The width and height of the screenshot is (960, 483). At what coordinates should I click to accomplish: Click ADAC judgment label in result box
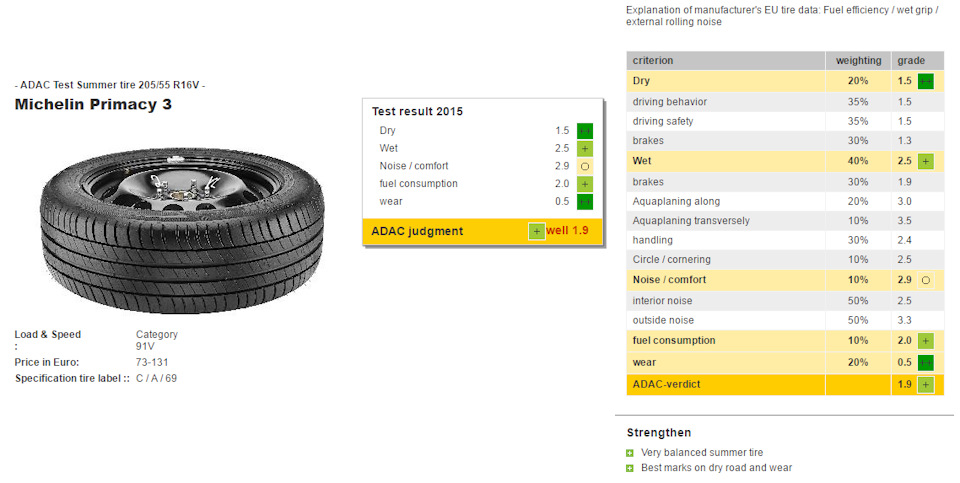[417, 231]
